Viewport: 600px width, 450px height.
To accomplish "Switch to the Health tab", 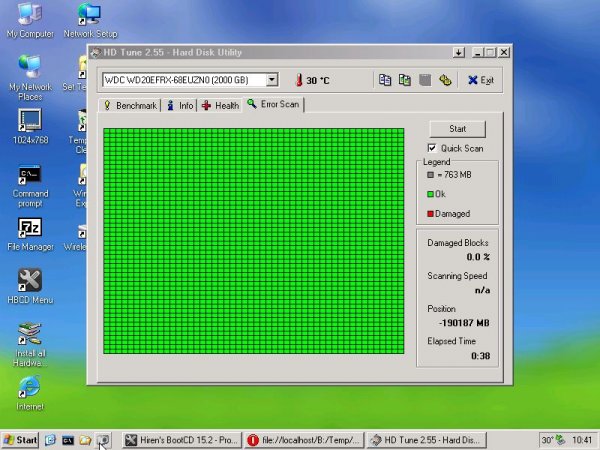I will pos(220,106).
